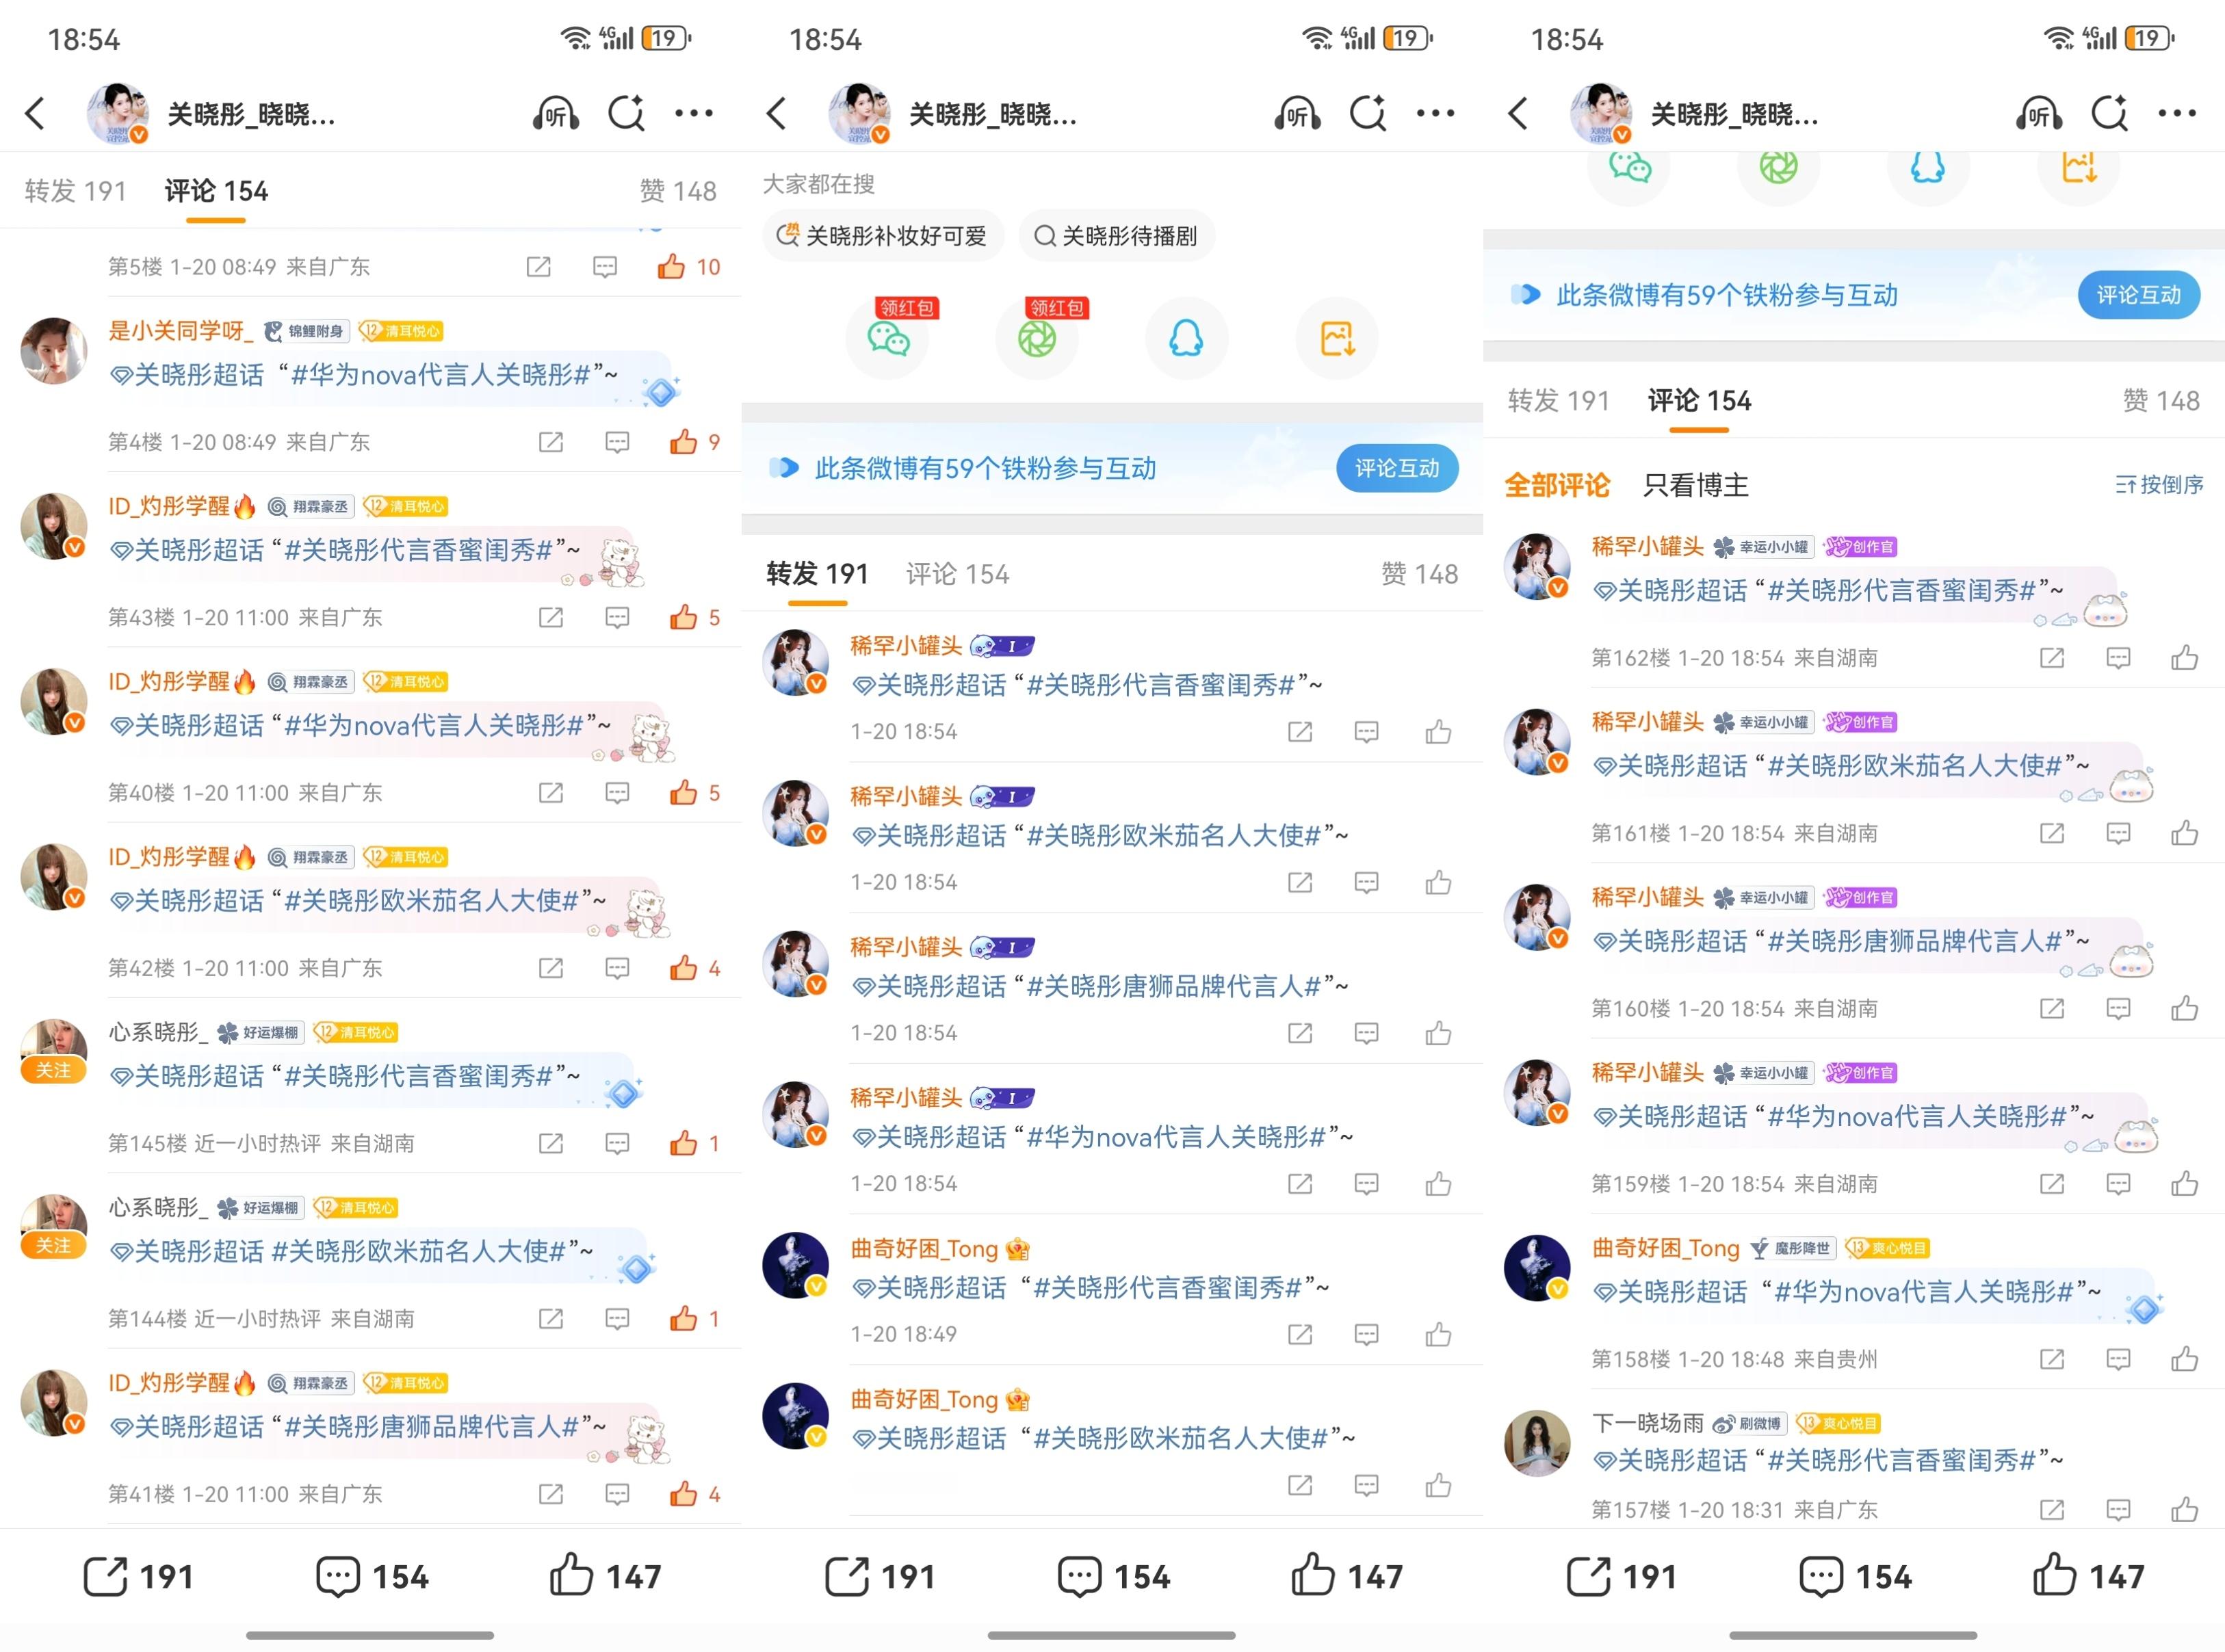Tap bottom like button 147 in left screen
Image resolution: width=2225 pixels, height=1652 pixels.
click(605, 1576)
